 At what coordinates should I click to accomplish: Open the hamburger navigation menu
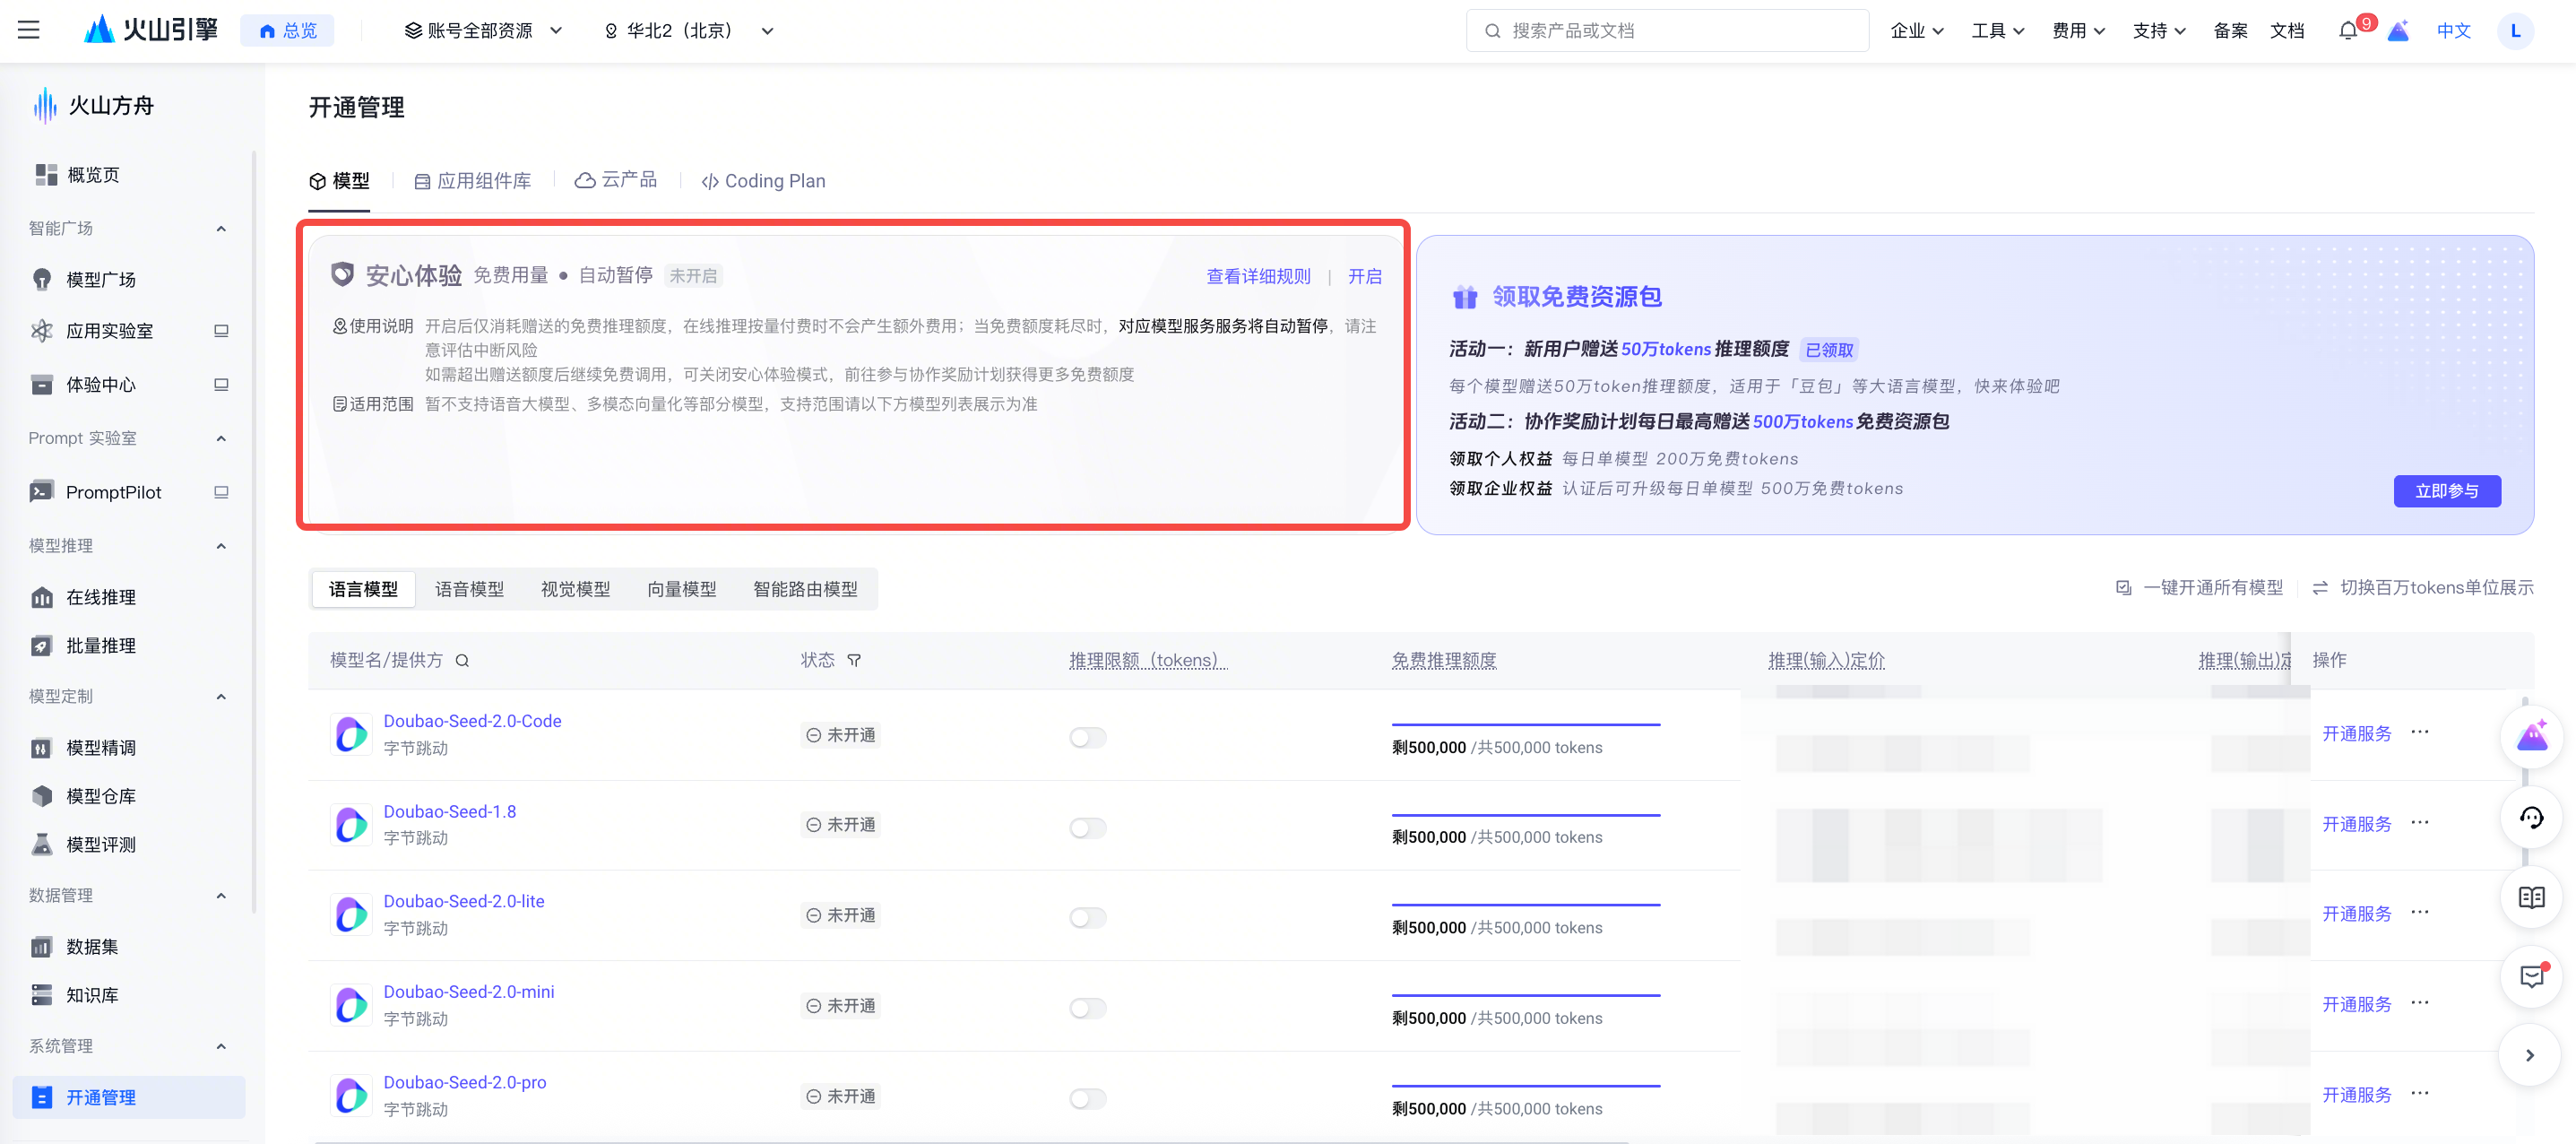[29, 30]
